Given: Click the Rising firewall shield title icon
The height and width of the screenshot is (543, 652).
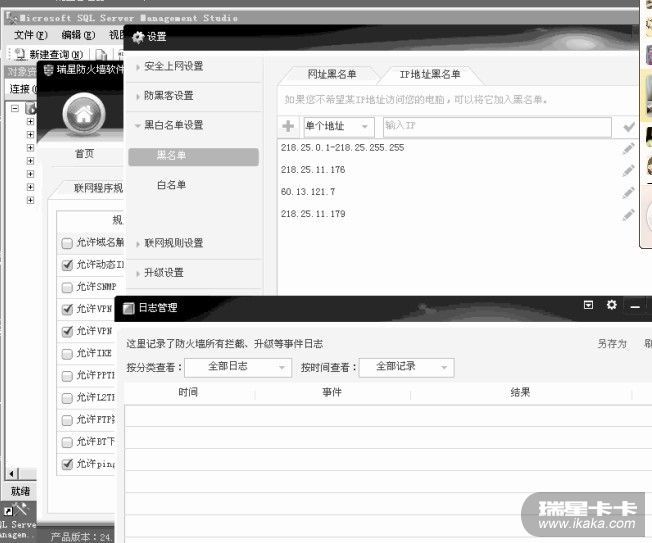Looking at the screenshot, I should [48, 70].
